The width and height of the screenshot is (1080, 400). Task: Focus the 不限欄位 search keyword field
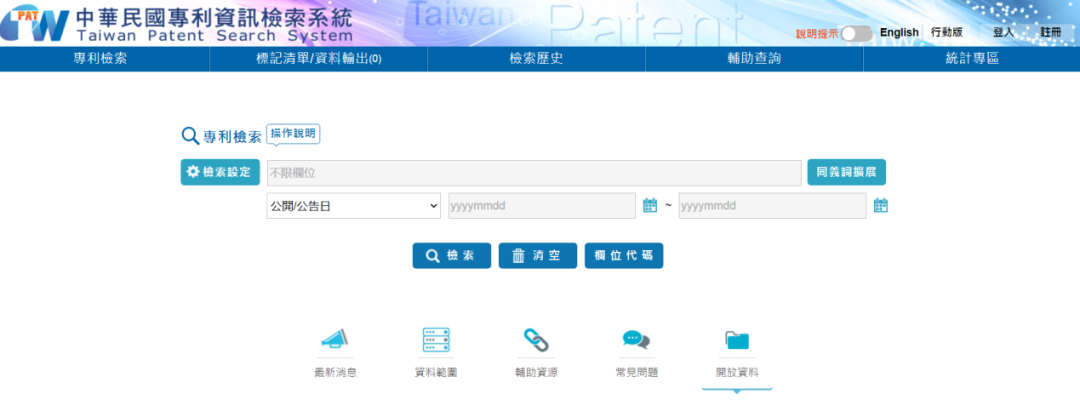click(534, 172)
